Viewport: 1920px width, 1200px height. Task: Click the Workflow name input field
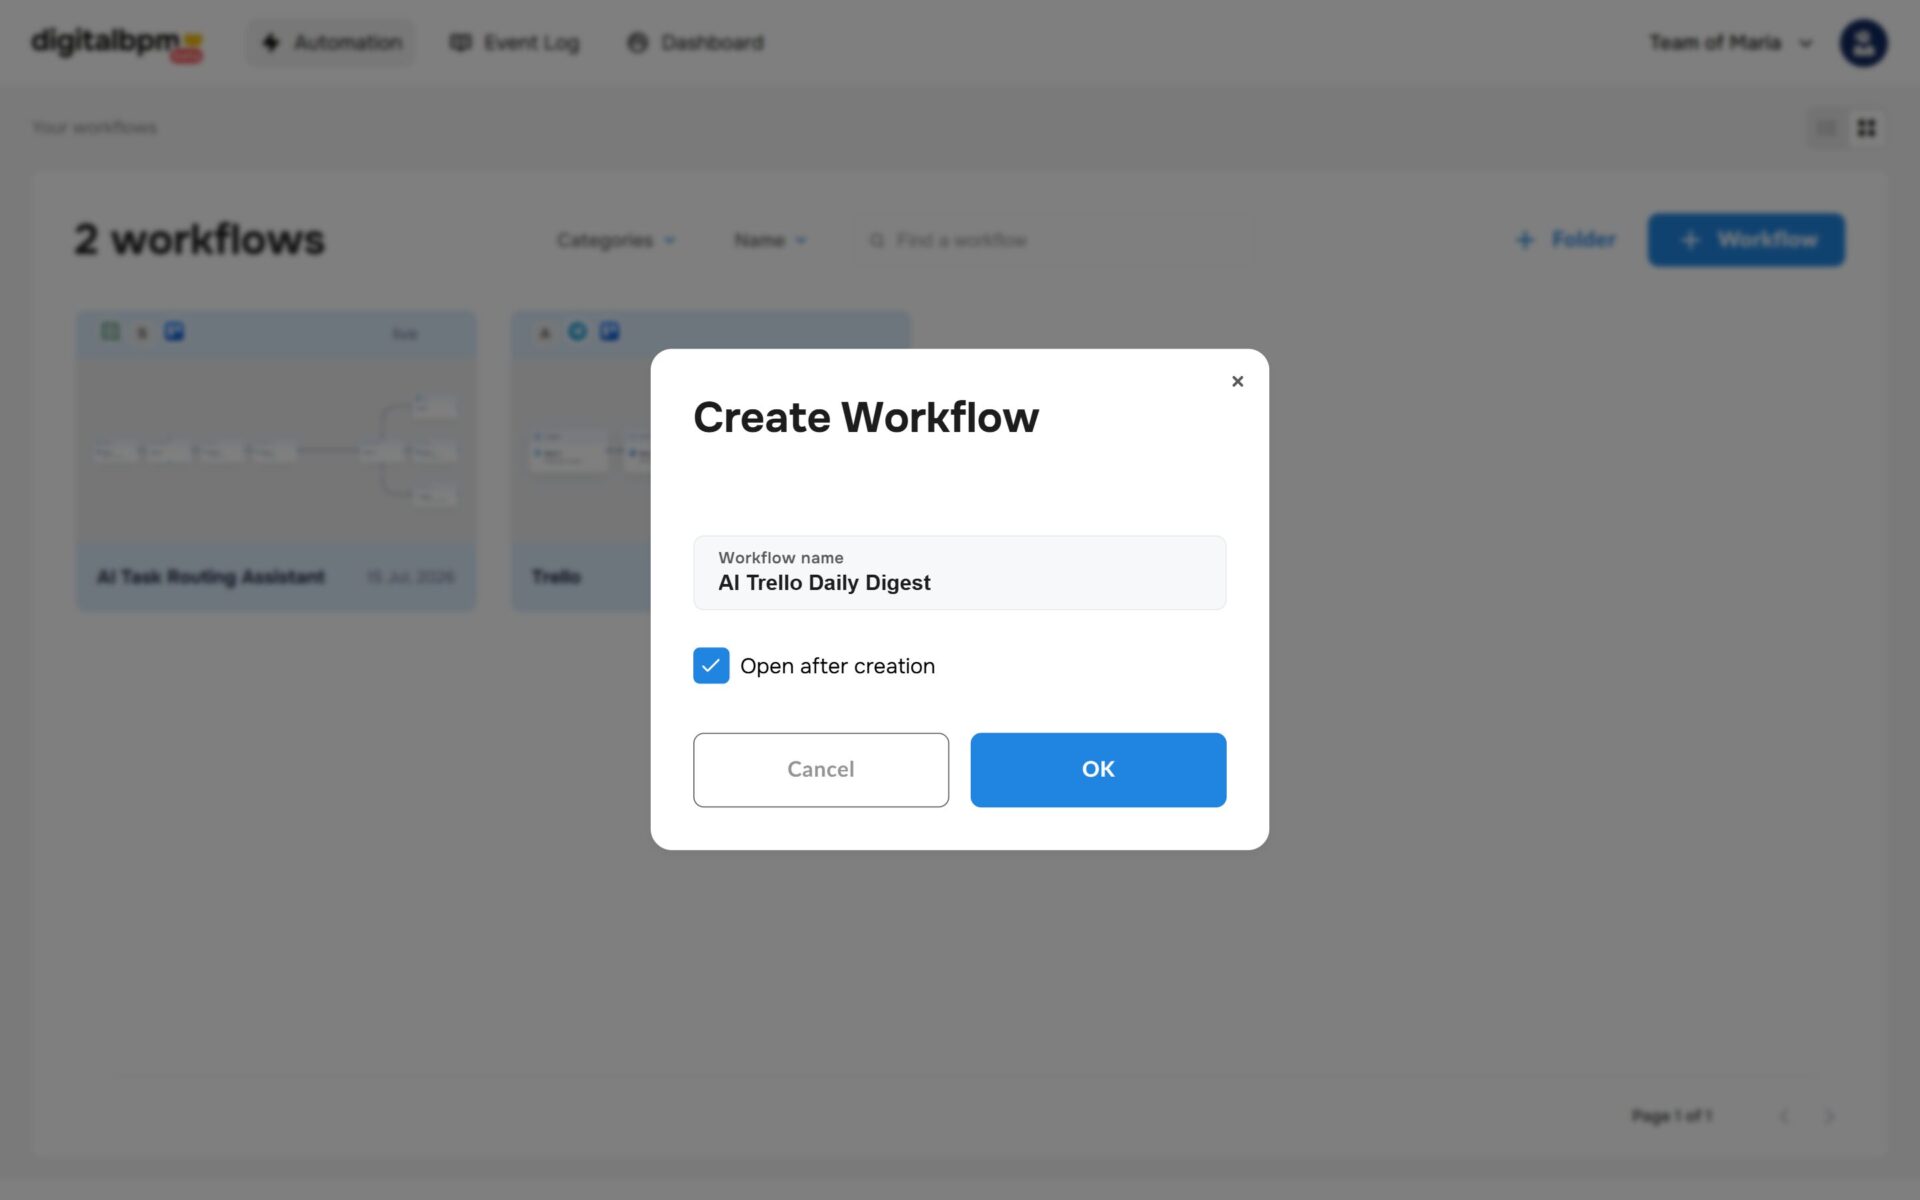(x=959, y=572)
